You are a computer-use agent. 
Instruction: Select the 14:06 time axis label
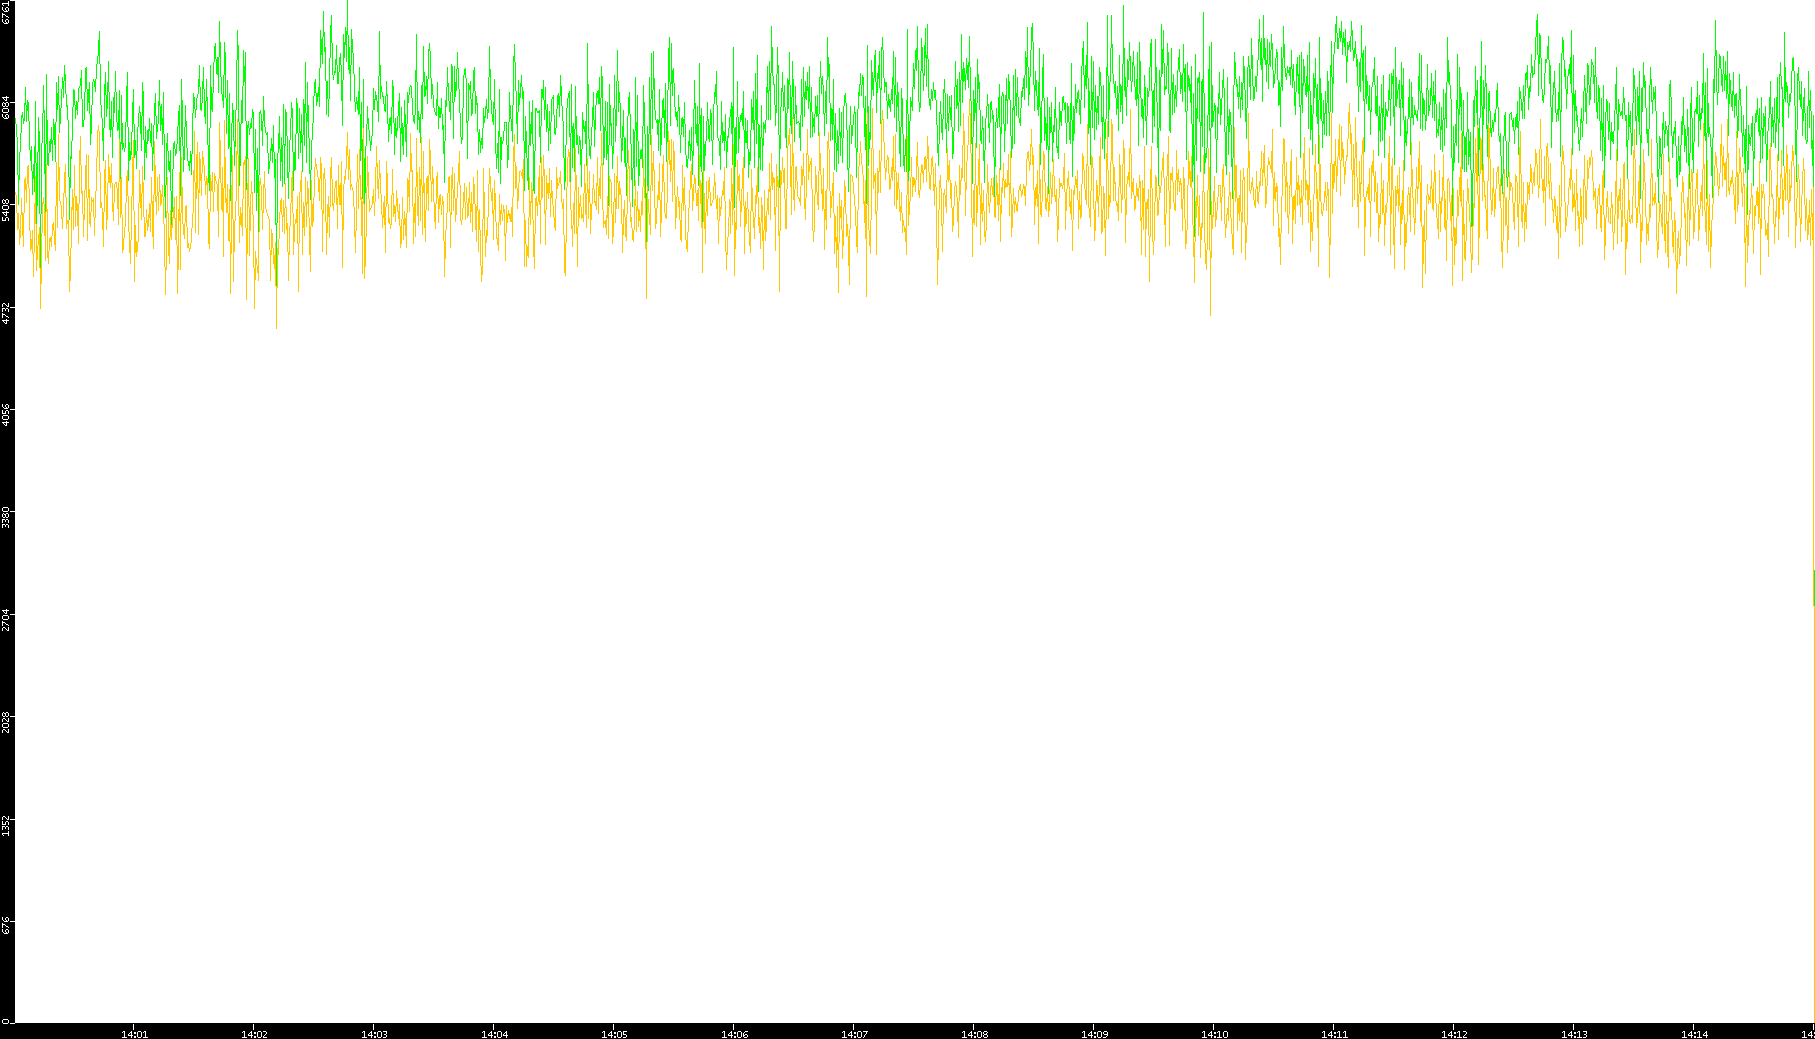click(x=734, y=1034)
